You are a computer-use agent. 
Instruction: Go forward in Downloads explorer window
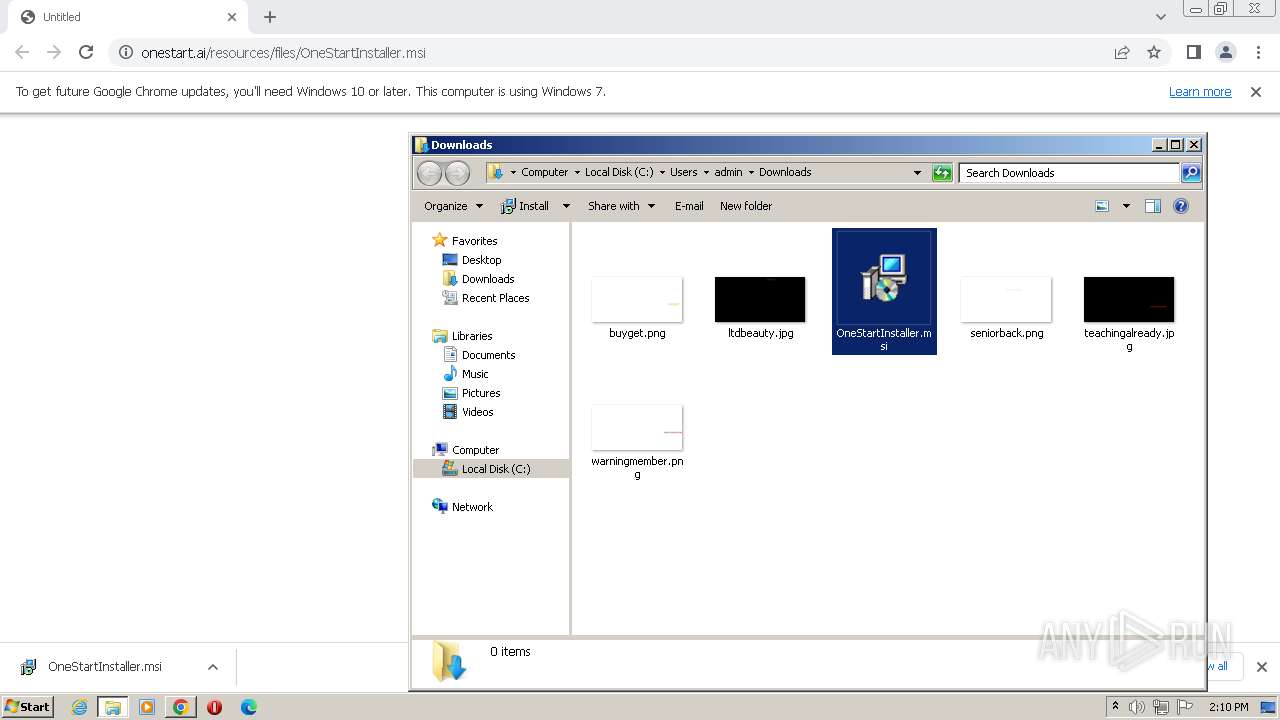pyautogui.click(x=457, y=173)
